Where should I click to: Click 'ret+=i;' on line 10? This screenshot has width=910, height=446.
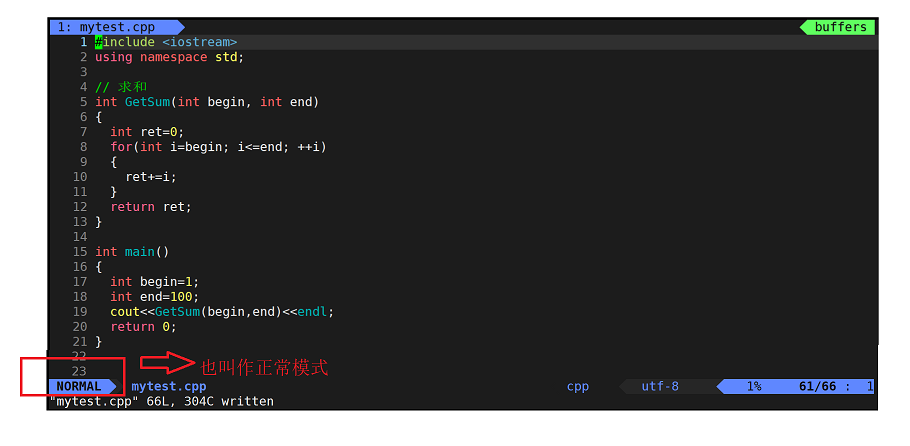click(151, 177)
